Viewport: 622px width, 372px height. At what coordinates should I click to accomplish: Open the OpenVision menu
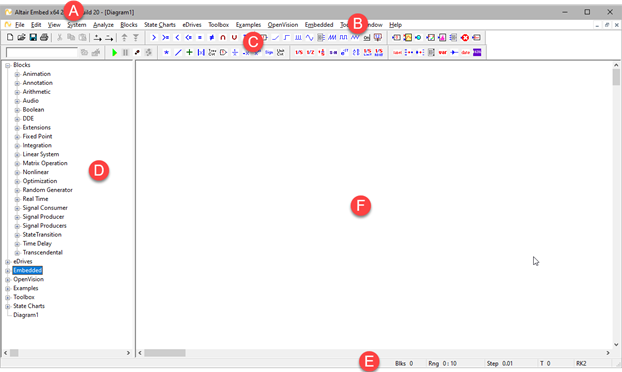click(x=283, y=25)
